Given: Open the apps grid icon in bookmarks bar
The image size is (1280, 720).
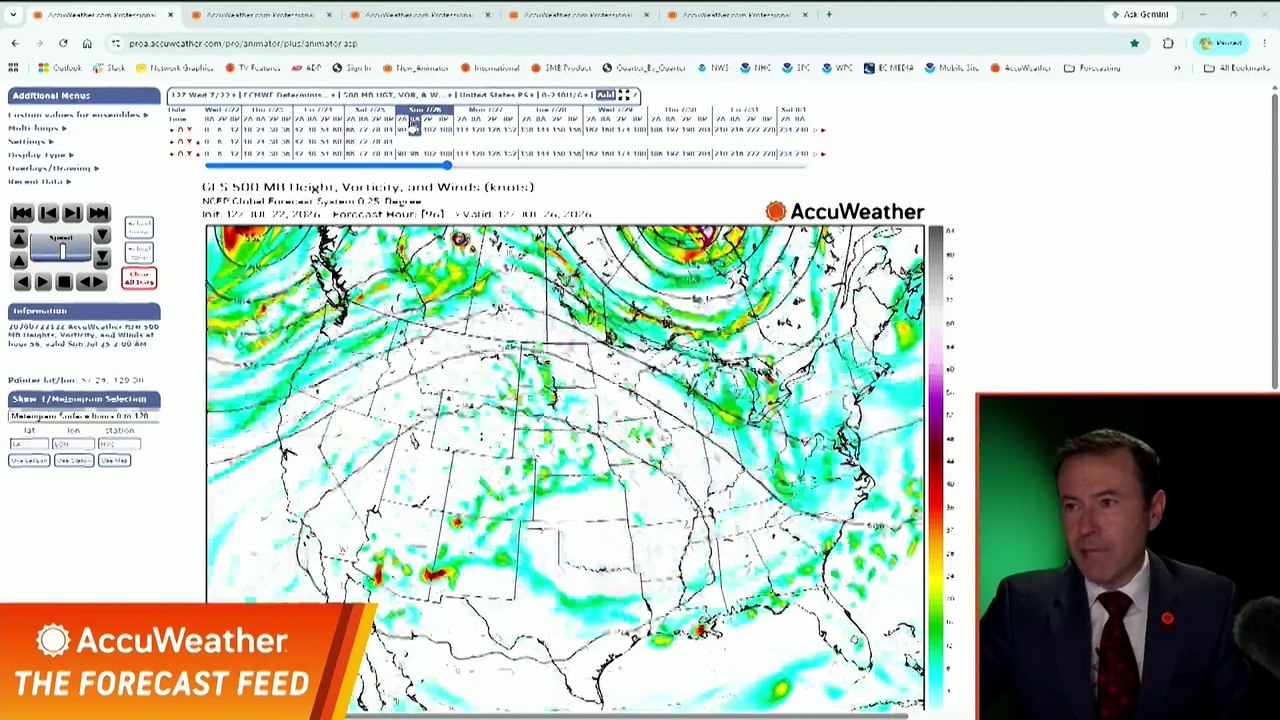Looking at the screenshot, I should (13, 68).
